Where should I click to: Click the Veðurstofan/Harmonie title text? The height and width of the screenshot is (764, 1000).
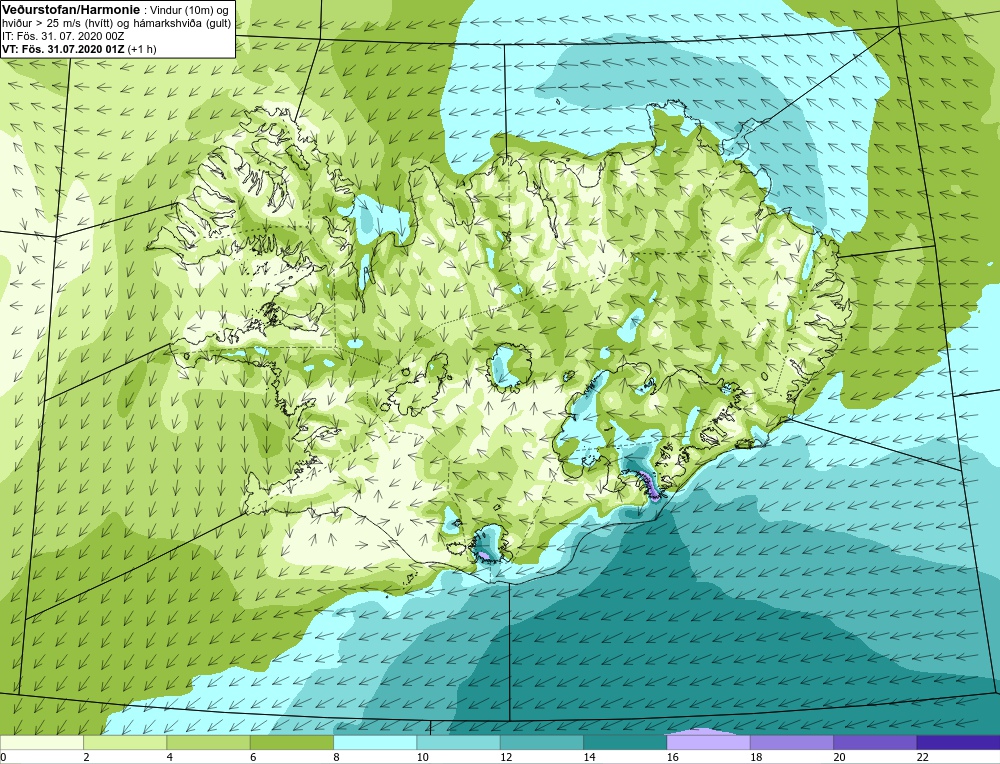[71, 10]
